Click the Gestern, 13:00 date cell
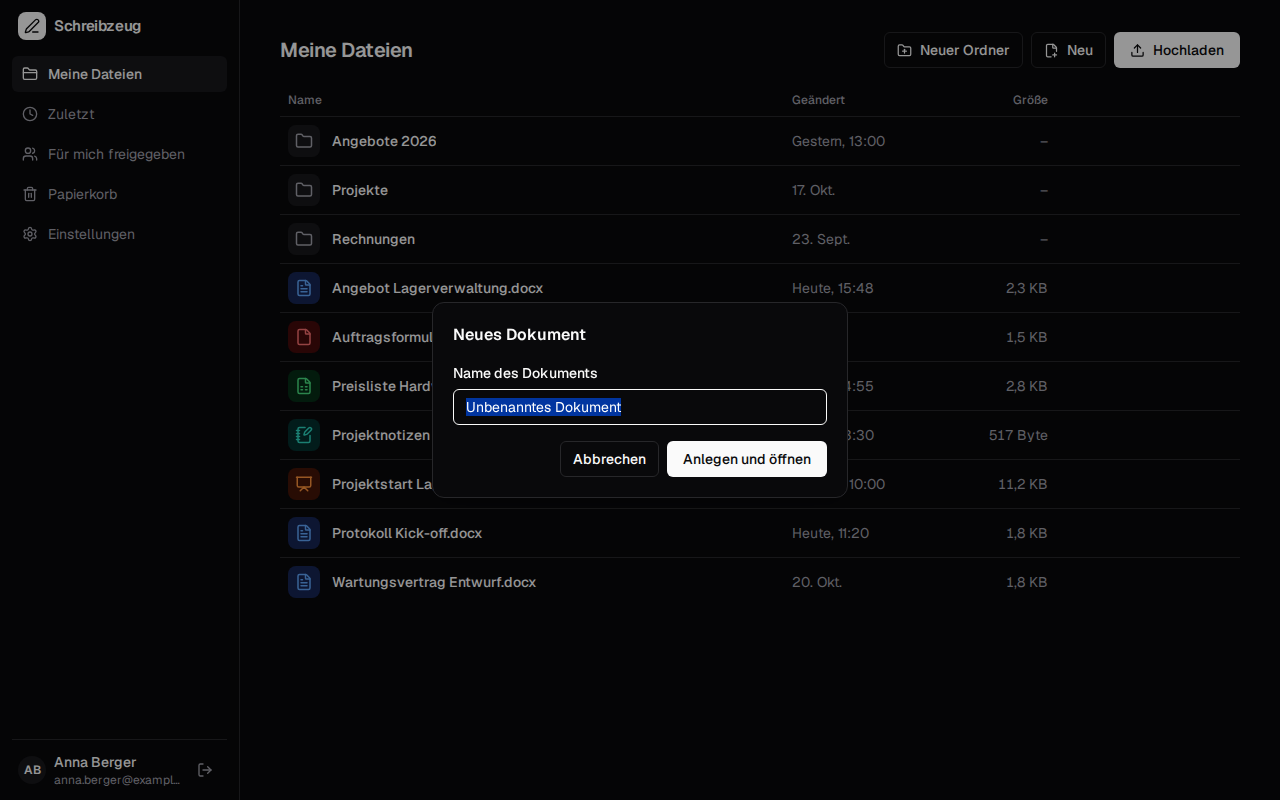Image resolution: width=1280 pixels, height=800 pixels. [x=838, y=141]
